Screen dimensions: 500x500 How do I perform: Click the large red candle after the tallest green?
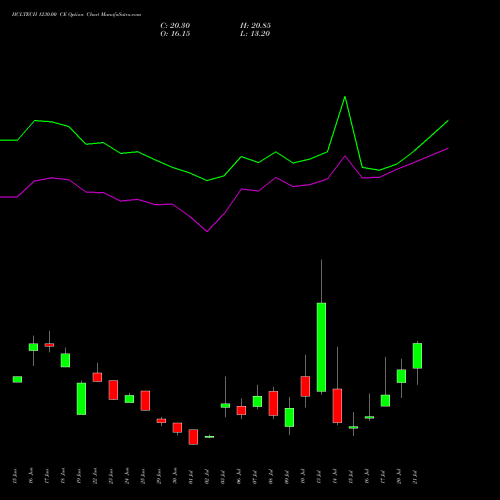pos(337,406)
